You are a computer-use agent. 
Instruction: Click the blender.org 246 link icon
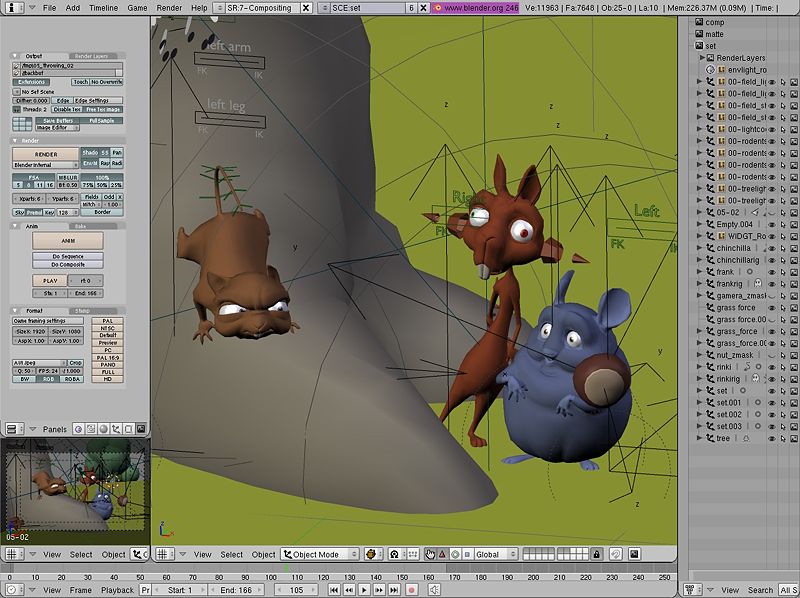(437, 8)
